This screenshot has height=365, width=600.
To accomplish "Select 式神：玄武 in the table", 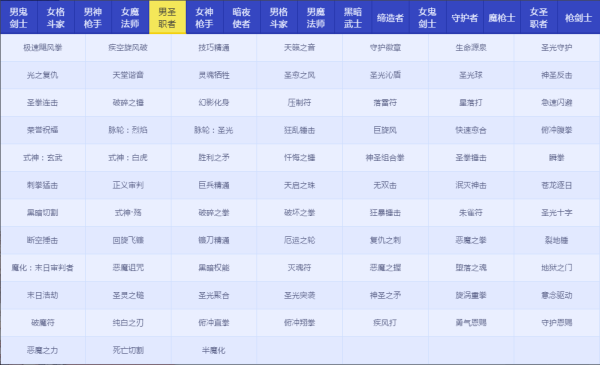I will pos(42,158).
